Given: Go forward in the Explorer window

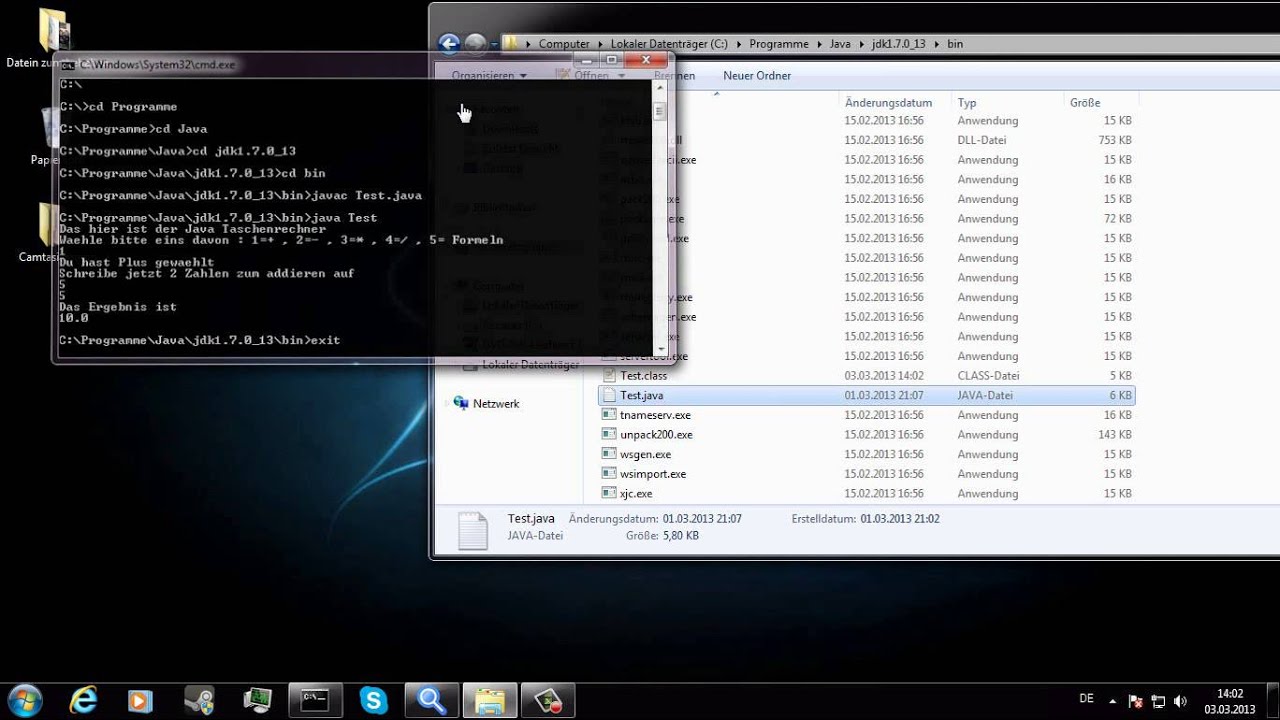Looking at the screenshot, I should (476, 43).
